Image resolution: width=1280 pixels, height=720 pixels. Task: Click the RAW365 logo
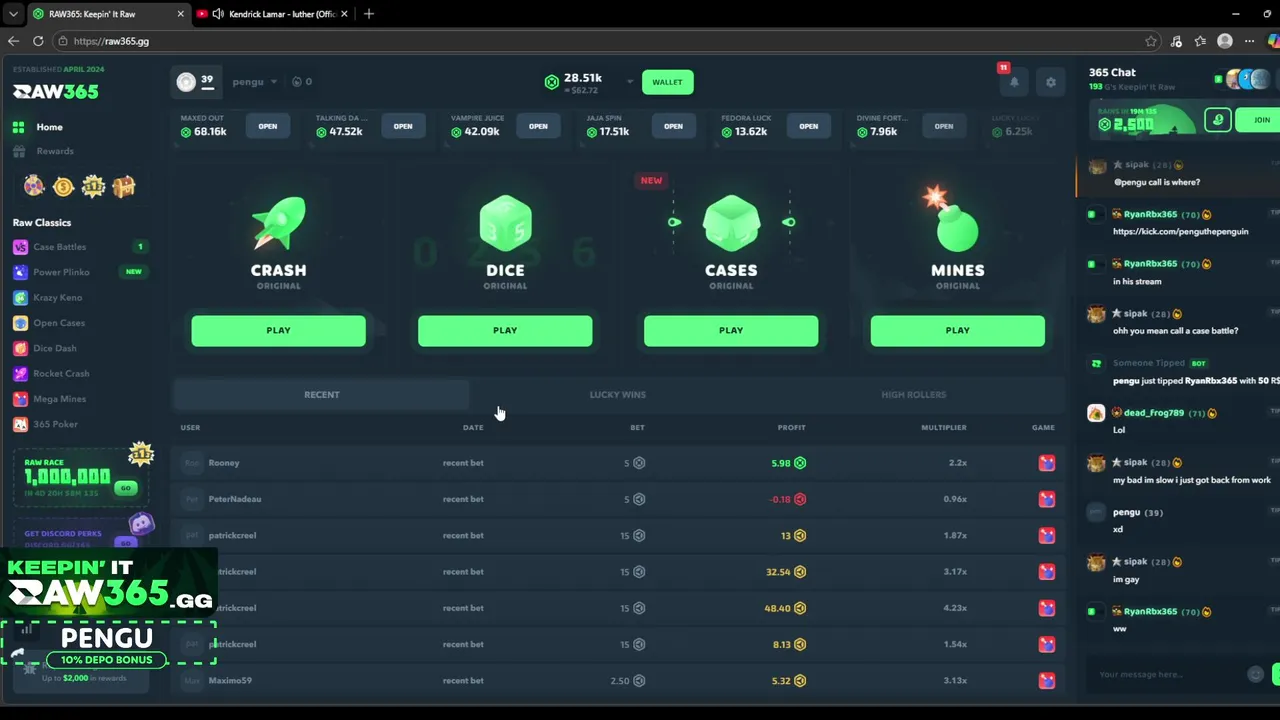click(x=56, y=91)
